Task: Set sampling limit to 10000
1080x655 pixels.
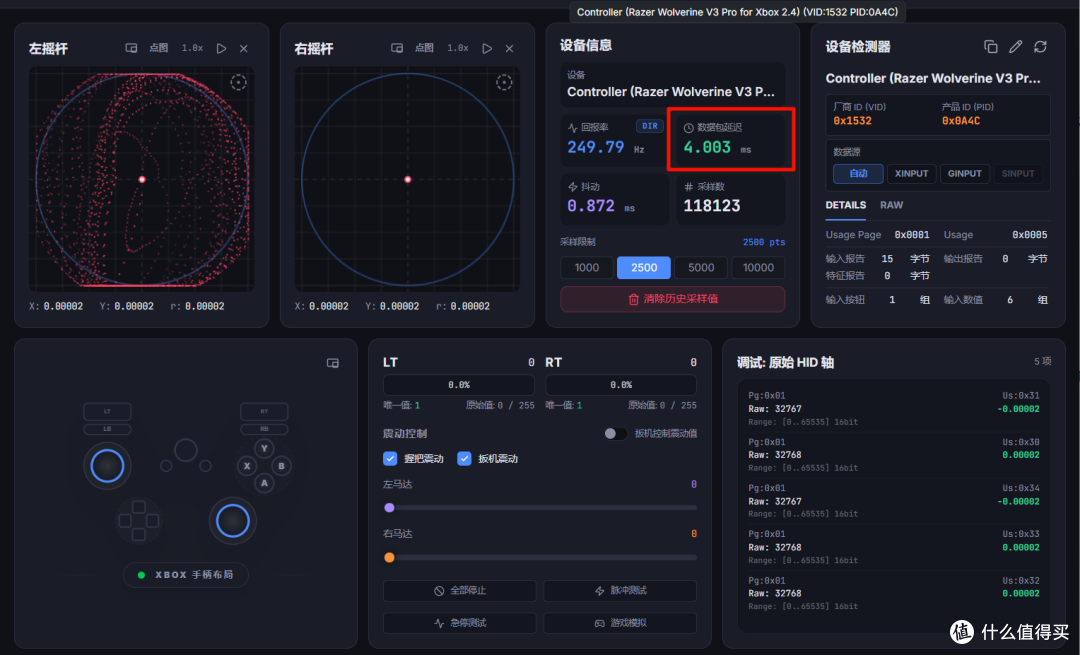Action: point(758,267)
